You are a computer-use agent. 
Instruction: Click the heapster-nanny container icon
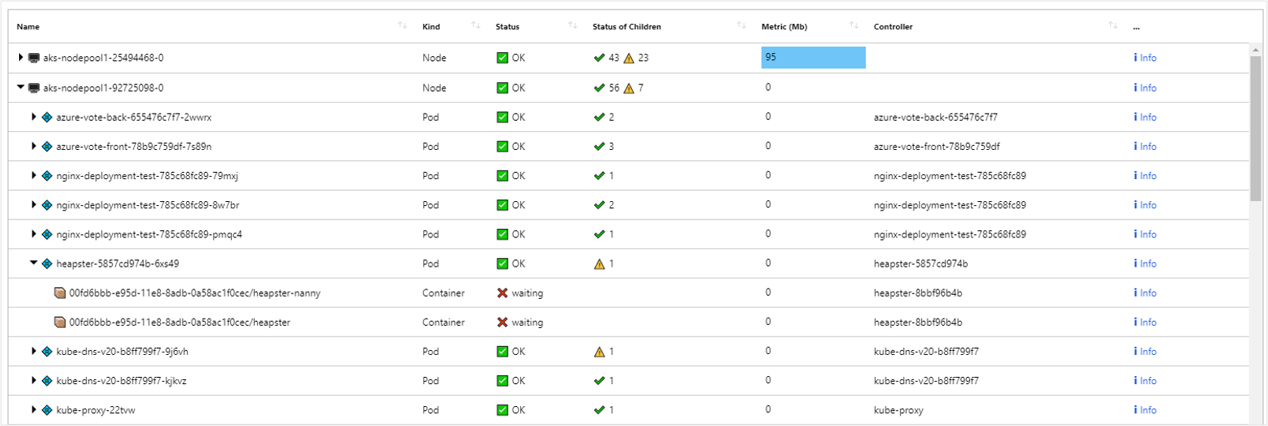click(x=60, y=293)
